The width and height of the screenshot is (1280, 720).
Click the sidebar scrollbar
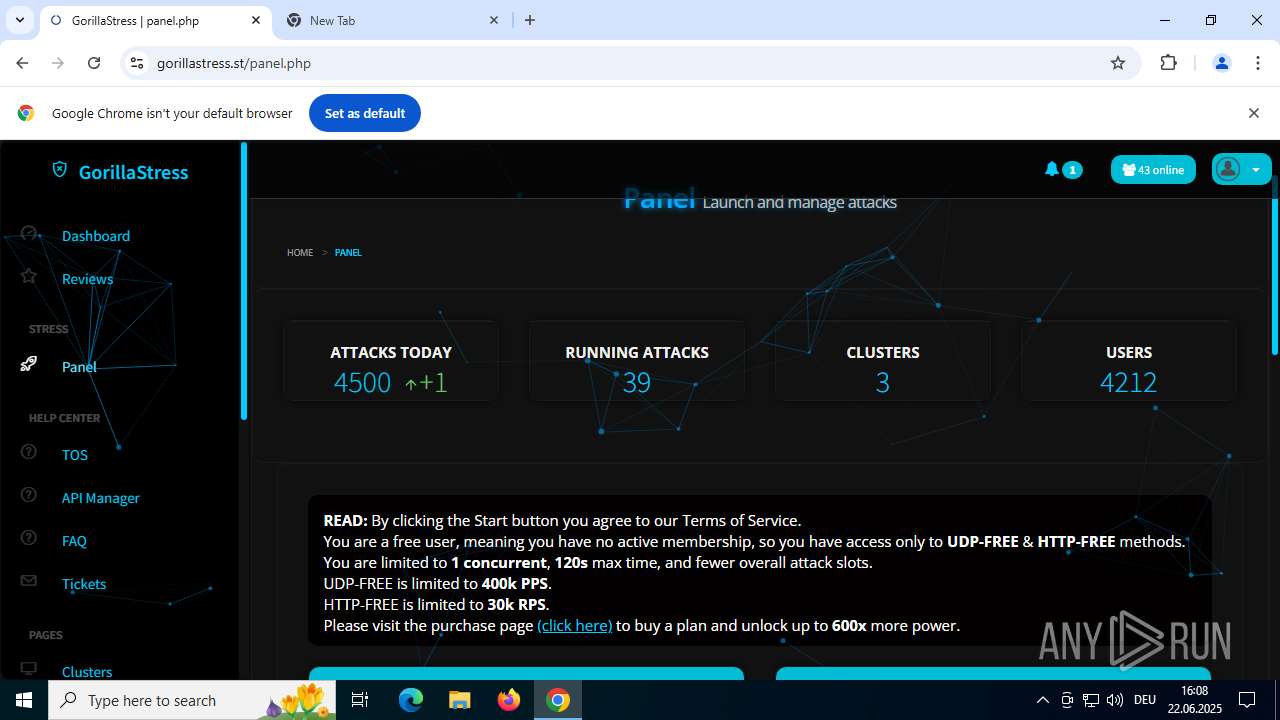(243, 280)
